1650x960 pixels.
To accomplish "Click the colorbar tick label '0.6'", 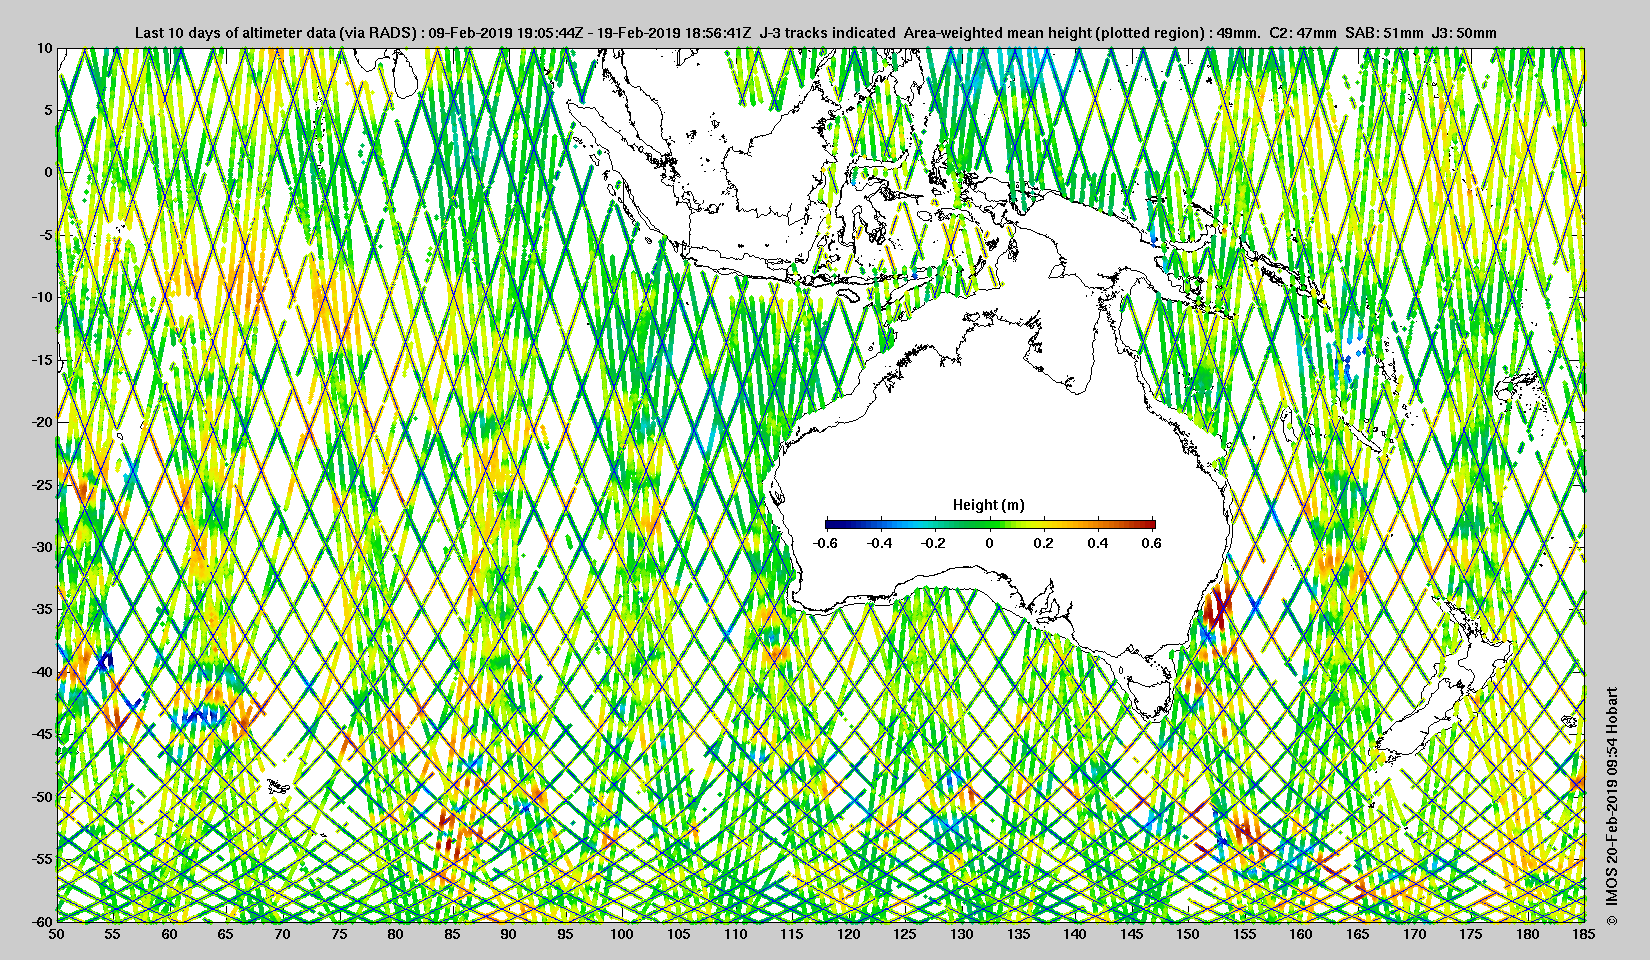I will [1152, 543].
